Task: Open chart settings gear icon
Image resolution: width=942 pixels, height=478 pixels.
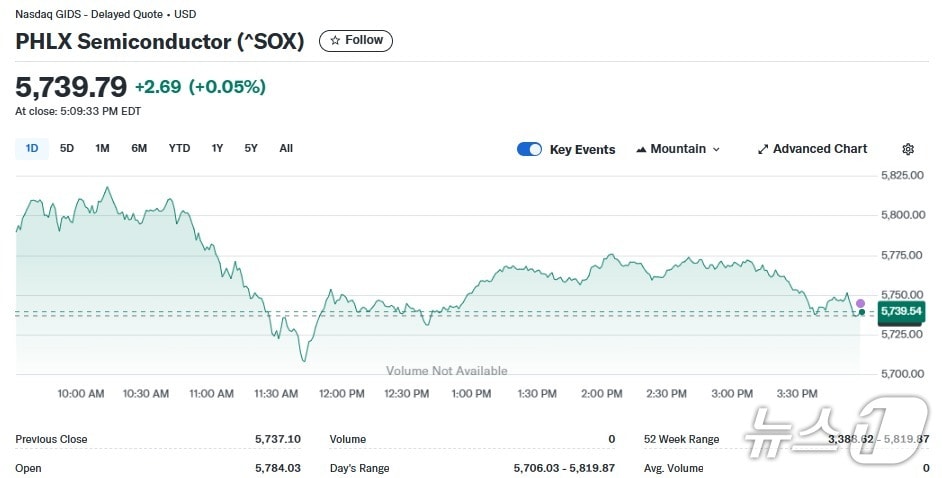Action: [908, 149]
